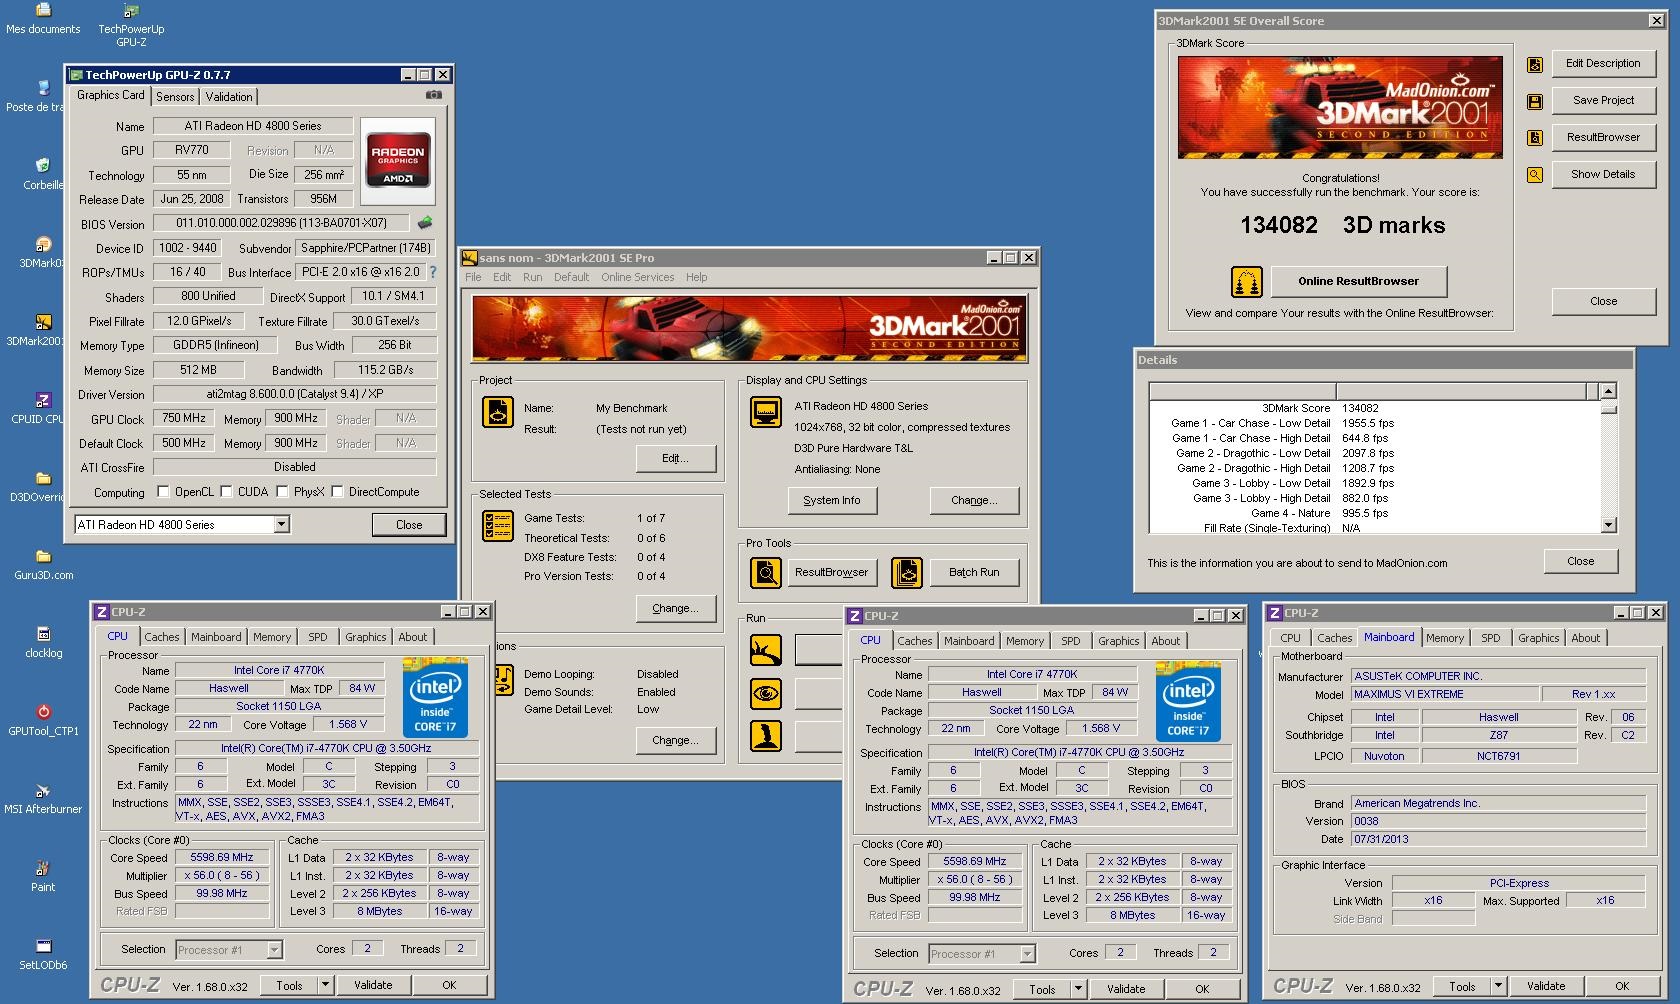This screenshot has width=1680, height=1004.
Task: Expand the Tools dropdown arrow in the left CPU-Z window
Action: 325,985
